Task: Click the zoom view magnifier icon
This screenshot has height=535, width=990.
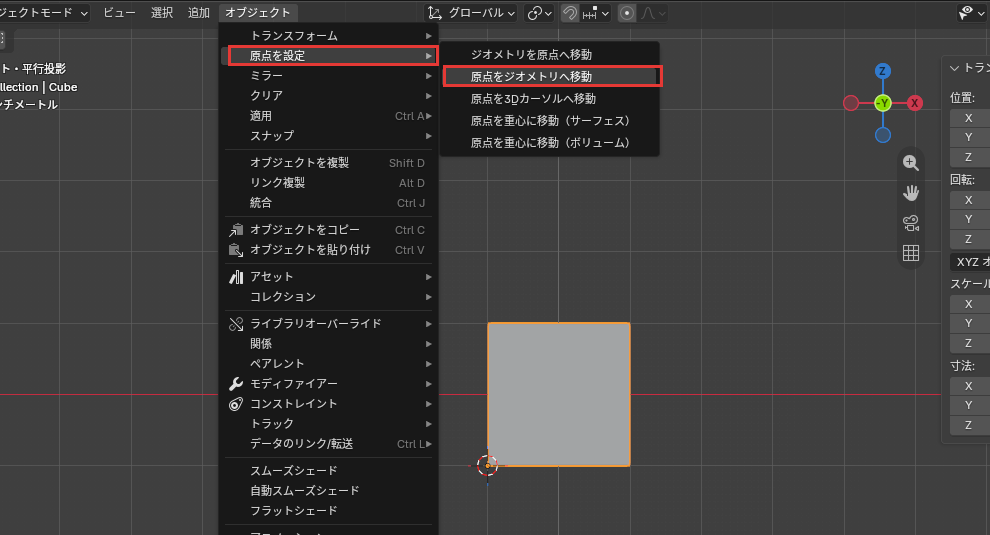Action: (x=910, y=163)
